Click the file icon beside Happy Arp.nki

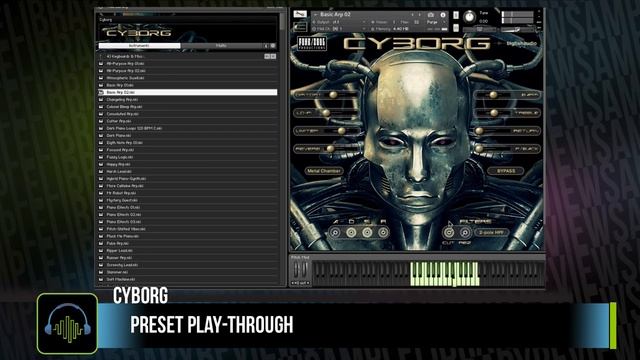(x=101, y=164)
